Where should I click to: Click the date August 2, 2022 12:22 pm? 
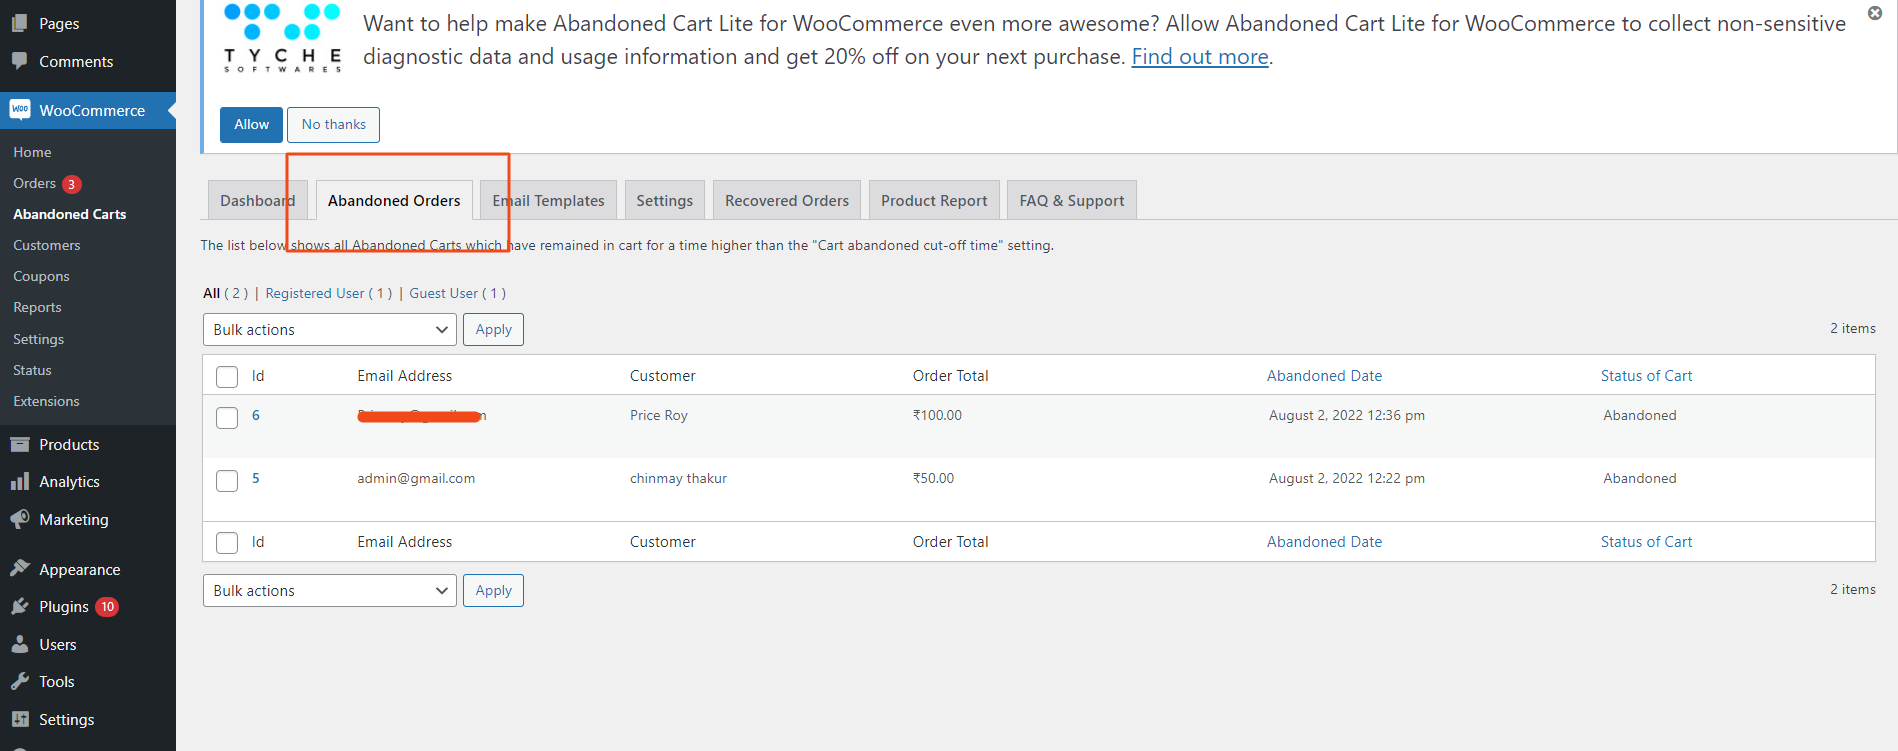point(1347,478)
